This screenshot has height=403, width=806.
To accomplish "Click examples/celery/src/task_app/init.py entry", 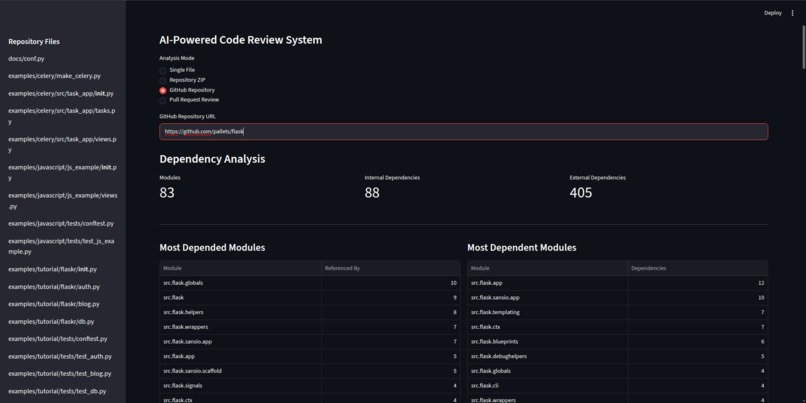I will tap(61, 94).
